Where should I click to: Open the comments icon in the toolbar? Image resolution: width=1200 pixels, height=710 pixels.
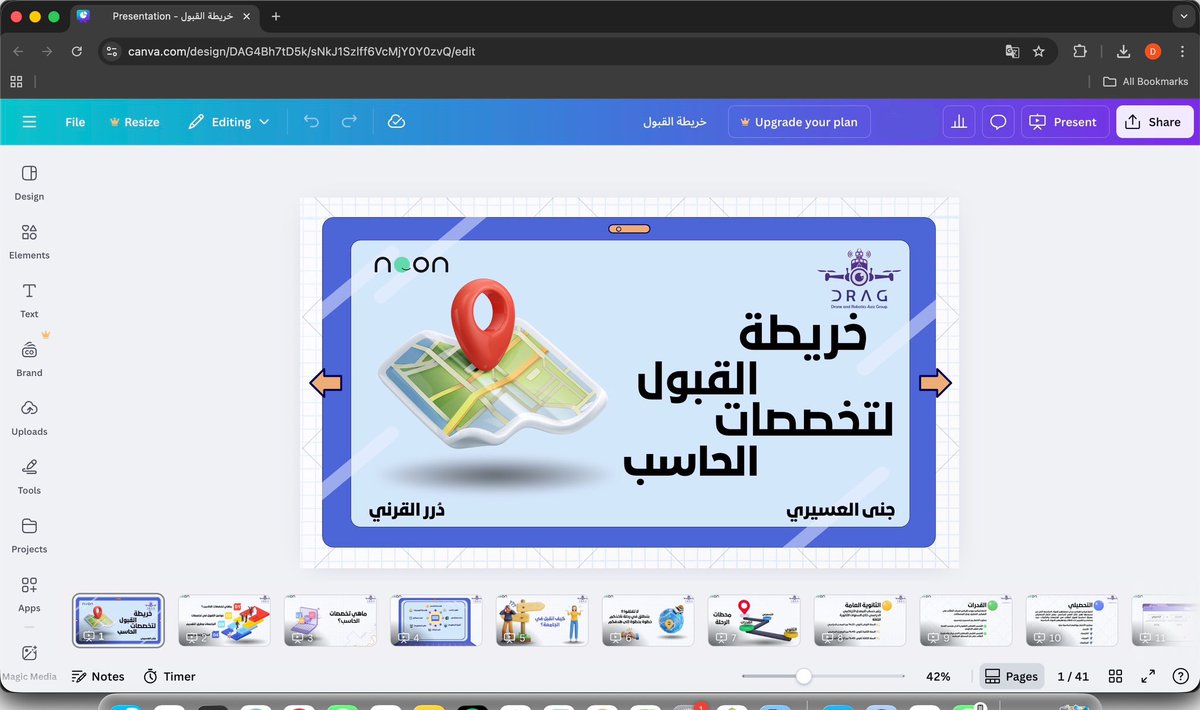(x=997, y=121)
